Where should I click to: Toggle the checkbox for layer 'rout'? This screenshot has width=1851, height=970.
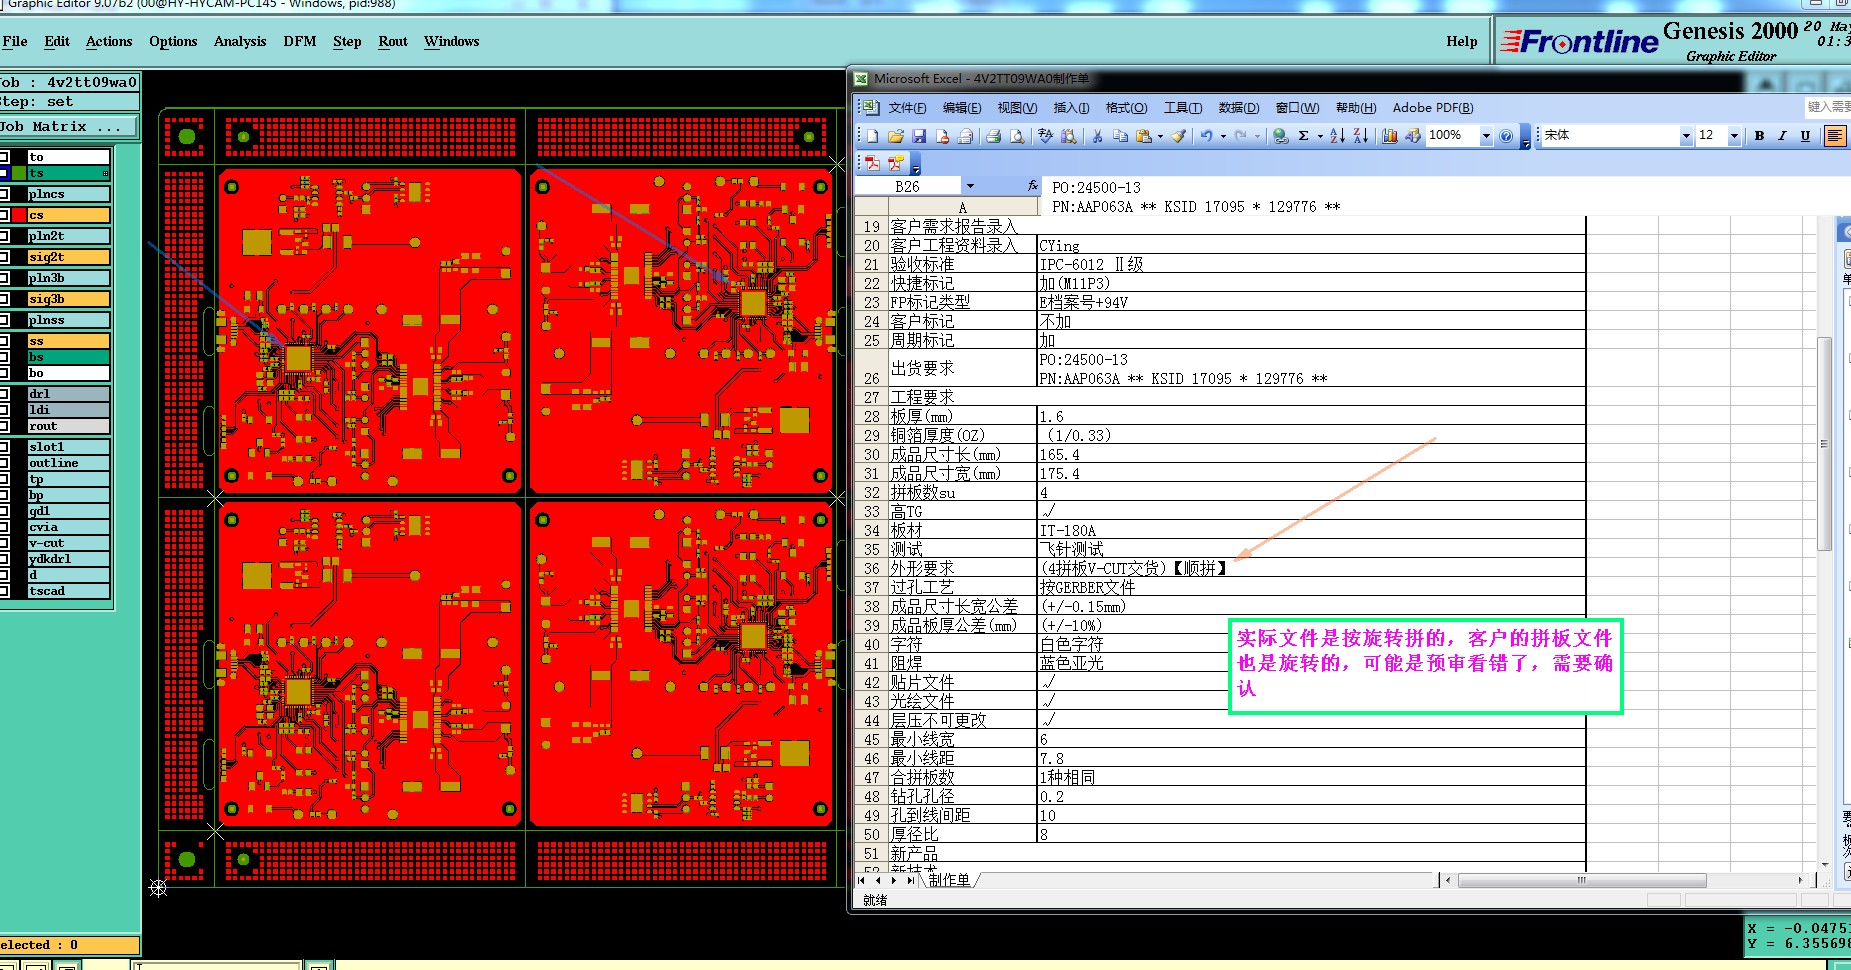pos(4,426)
